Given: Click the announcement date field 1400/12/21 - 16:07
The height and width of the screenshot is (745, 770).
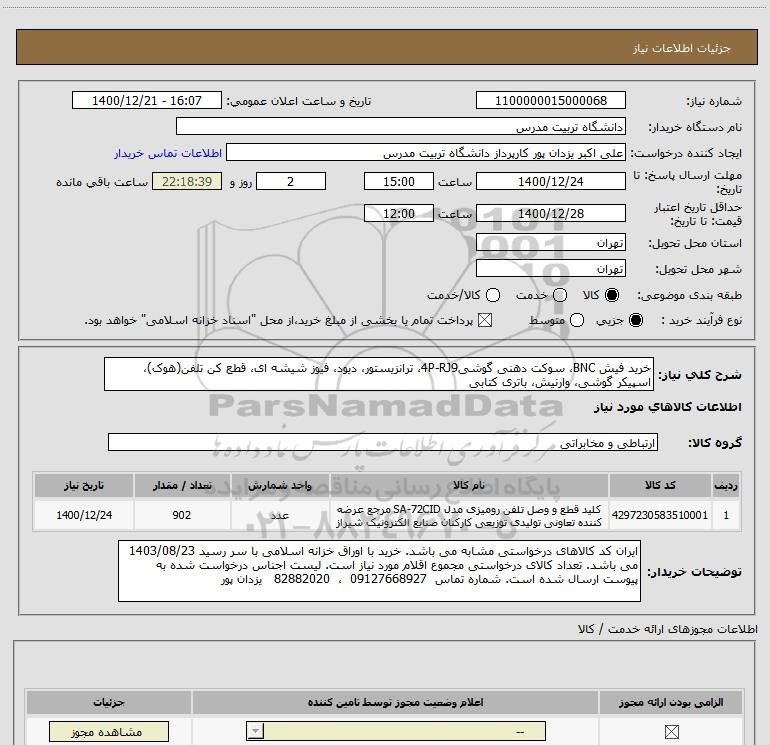Looking at the screenshot, I should [x=147, y=100].
